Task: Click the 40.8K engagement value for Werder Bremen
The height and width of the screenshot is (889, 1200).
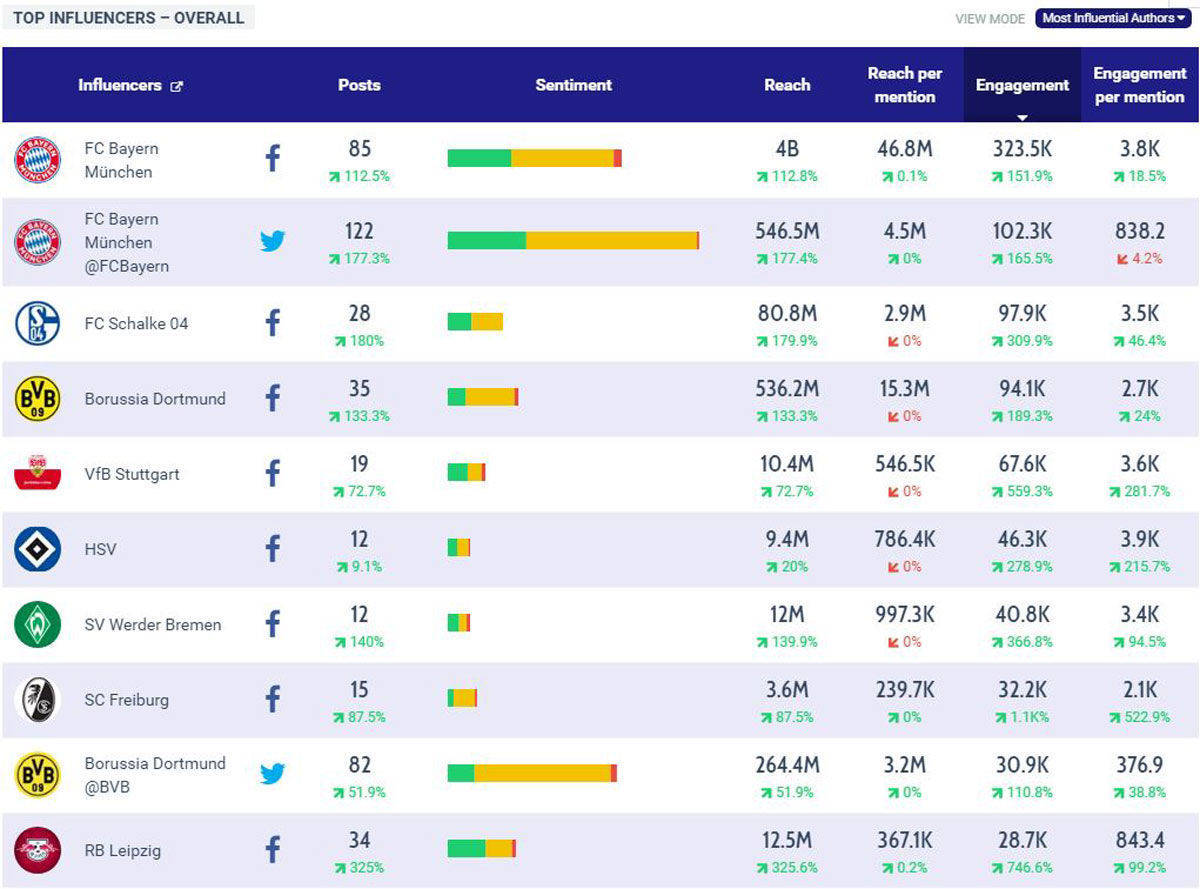Action: click(1022, 615)
